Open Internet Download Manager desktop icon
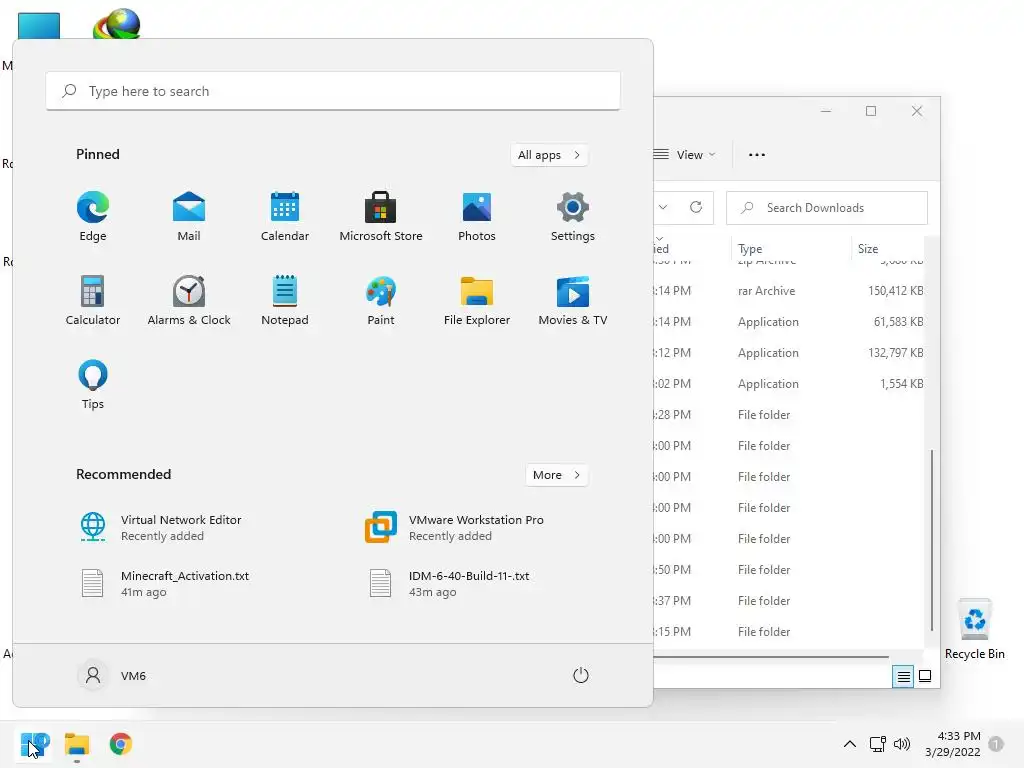 click(117, 24)
